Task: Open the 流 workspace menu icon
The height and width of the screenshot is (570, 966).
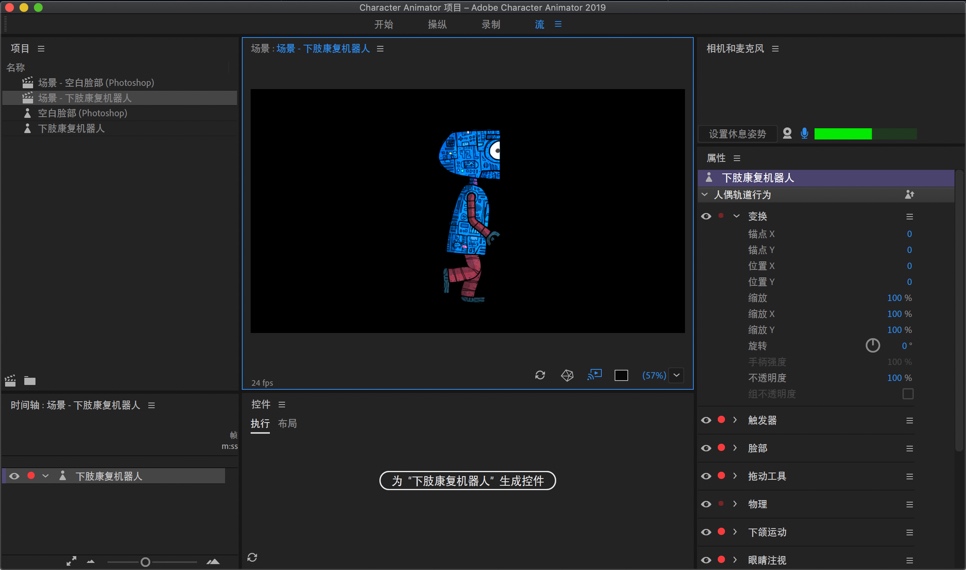Action: tap(558, 24)
